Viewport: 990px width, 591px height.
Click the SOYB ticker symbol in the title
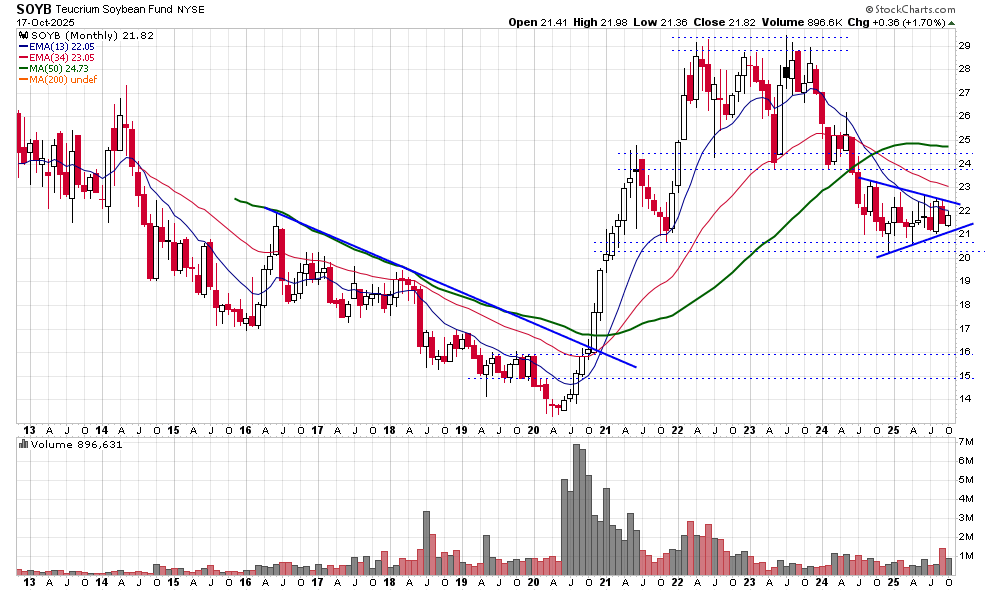click(x=34, y=9)
